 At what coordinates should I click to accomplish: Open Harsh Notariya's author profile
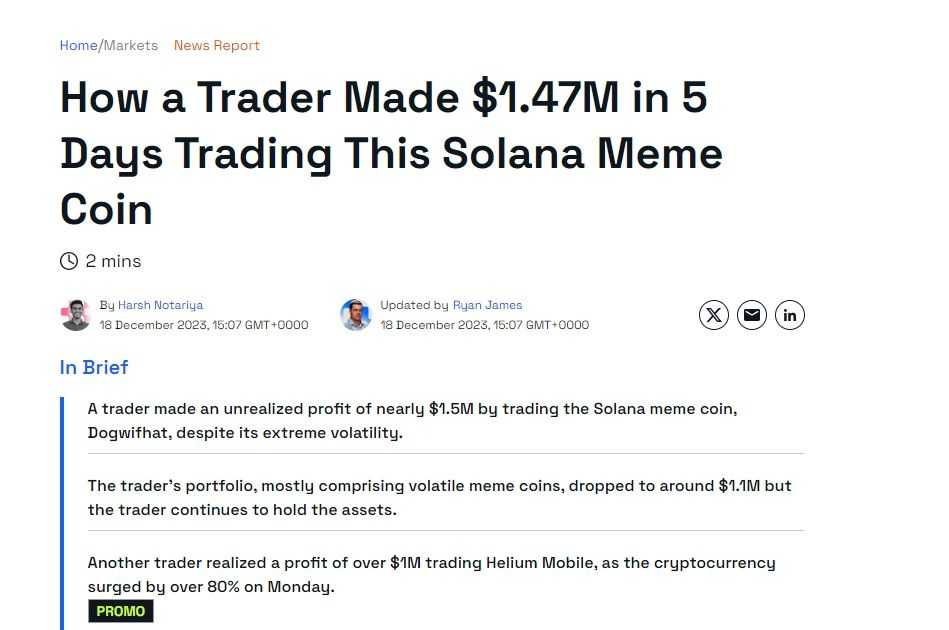click(x=161, y=305)
